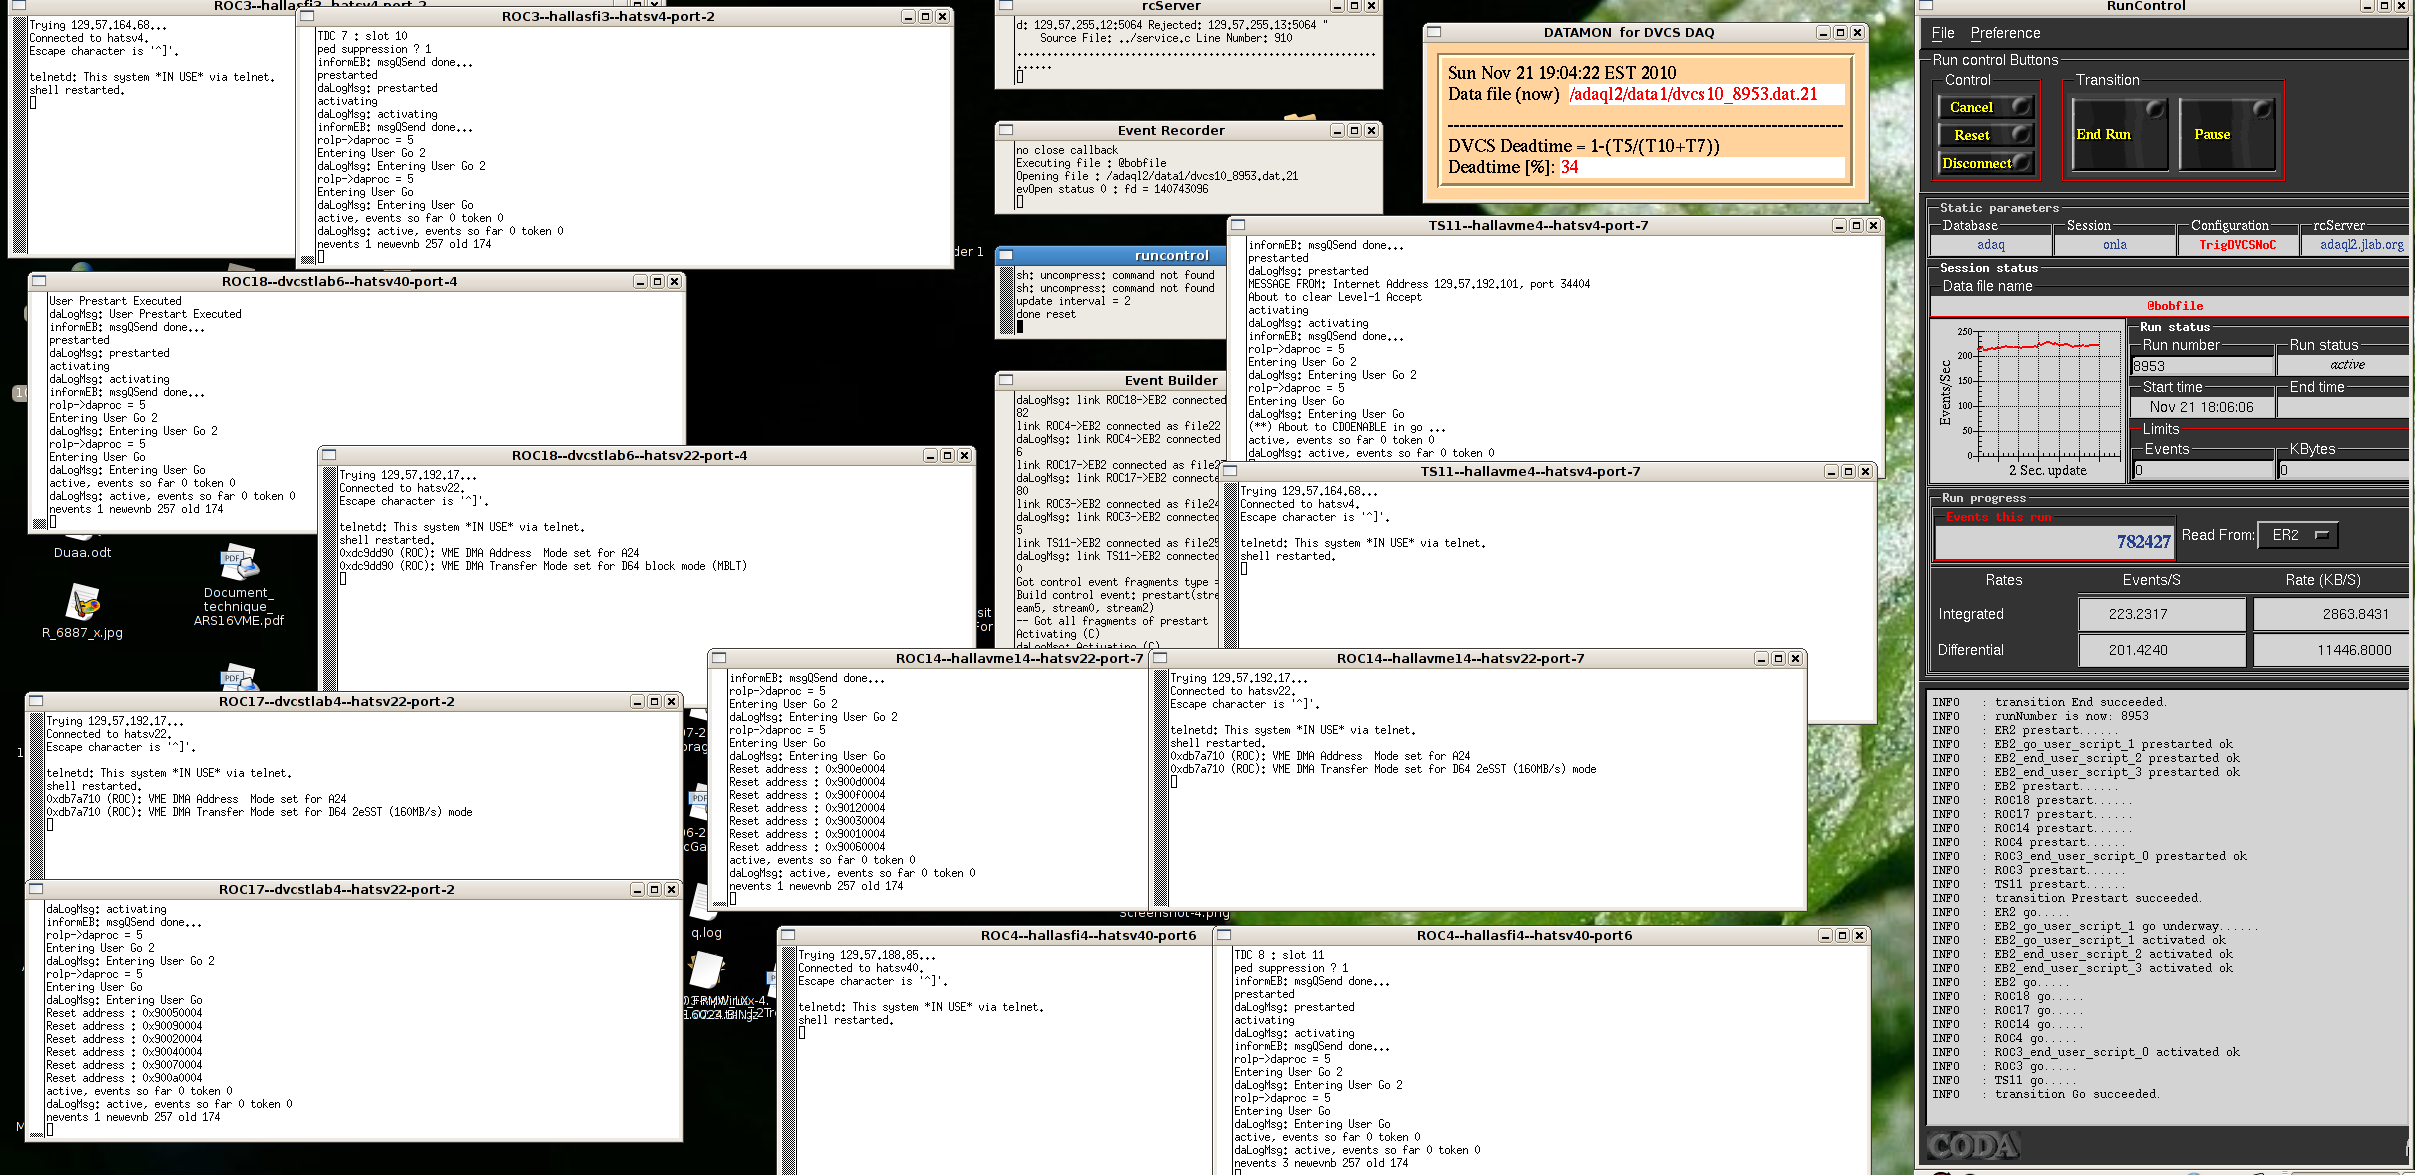Maximize the Event Recorder window
Image resolution: width=2415 pixels, height=1175 pixels.
coord(1354,130)
